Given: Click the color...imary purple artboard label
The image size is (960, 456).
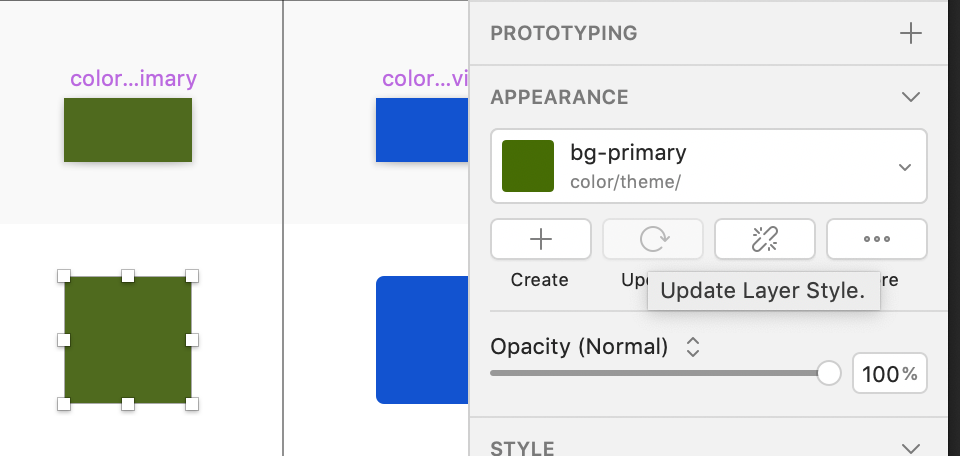Looking at the screenshot, I should tap(133, 78).
